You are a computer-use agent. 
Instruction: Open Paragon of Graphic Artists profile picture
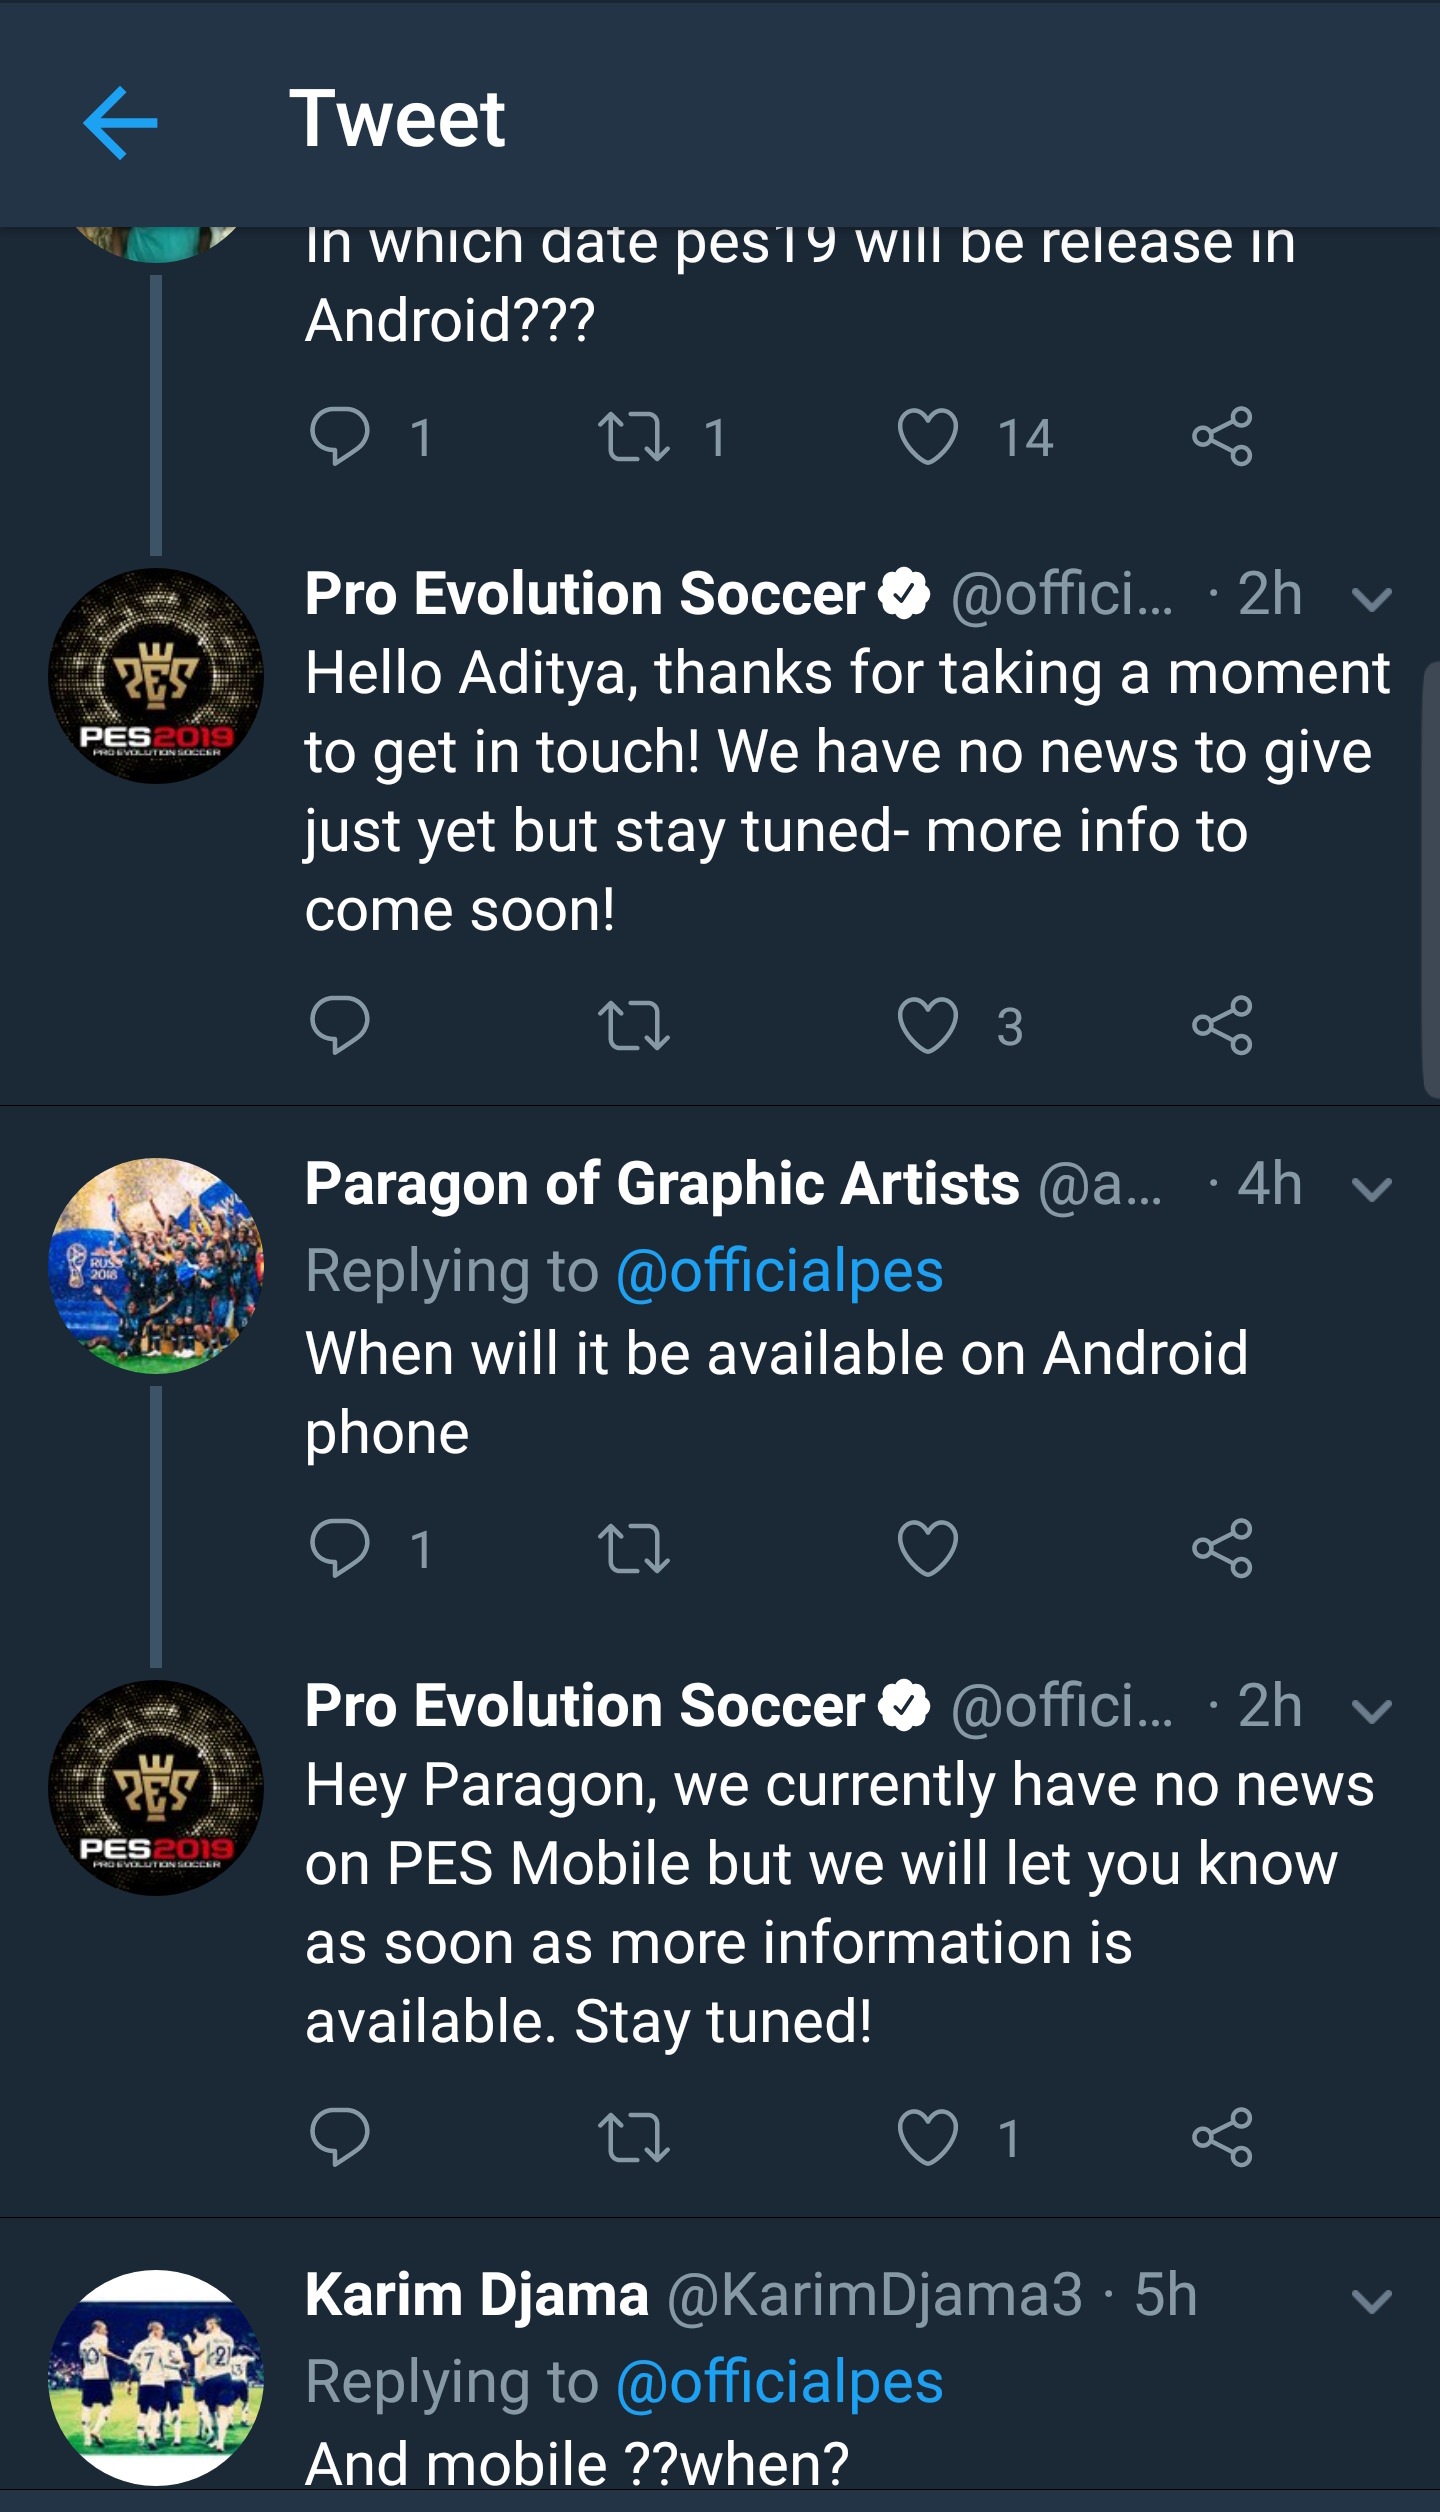tap(156, 1265)
